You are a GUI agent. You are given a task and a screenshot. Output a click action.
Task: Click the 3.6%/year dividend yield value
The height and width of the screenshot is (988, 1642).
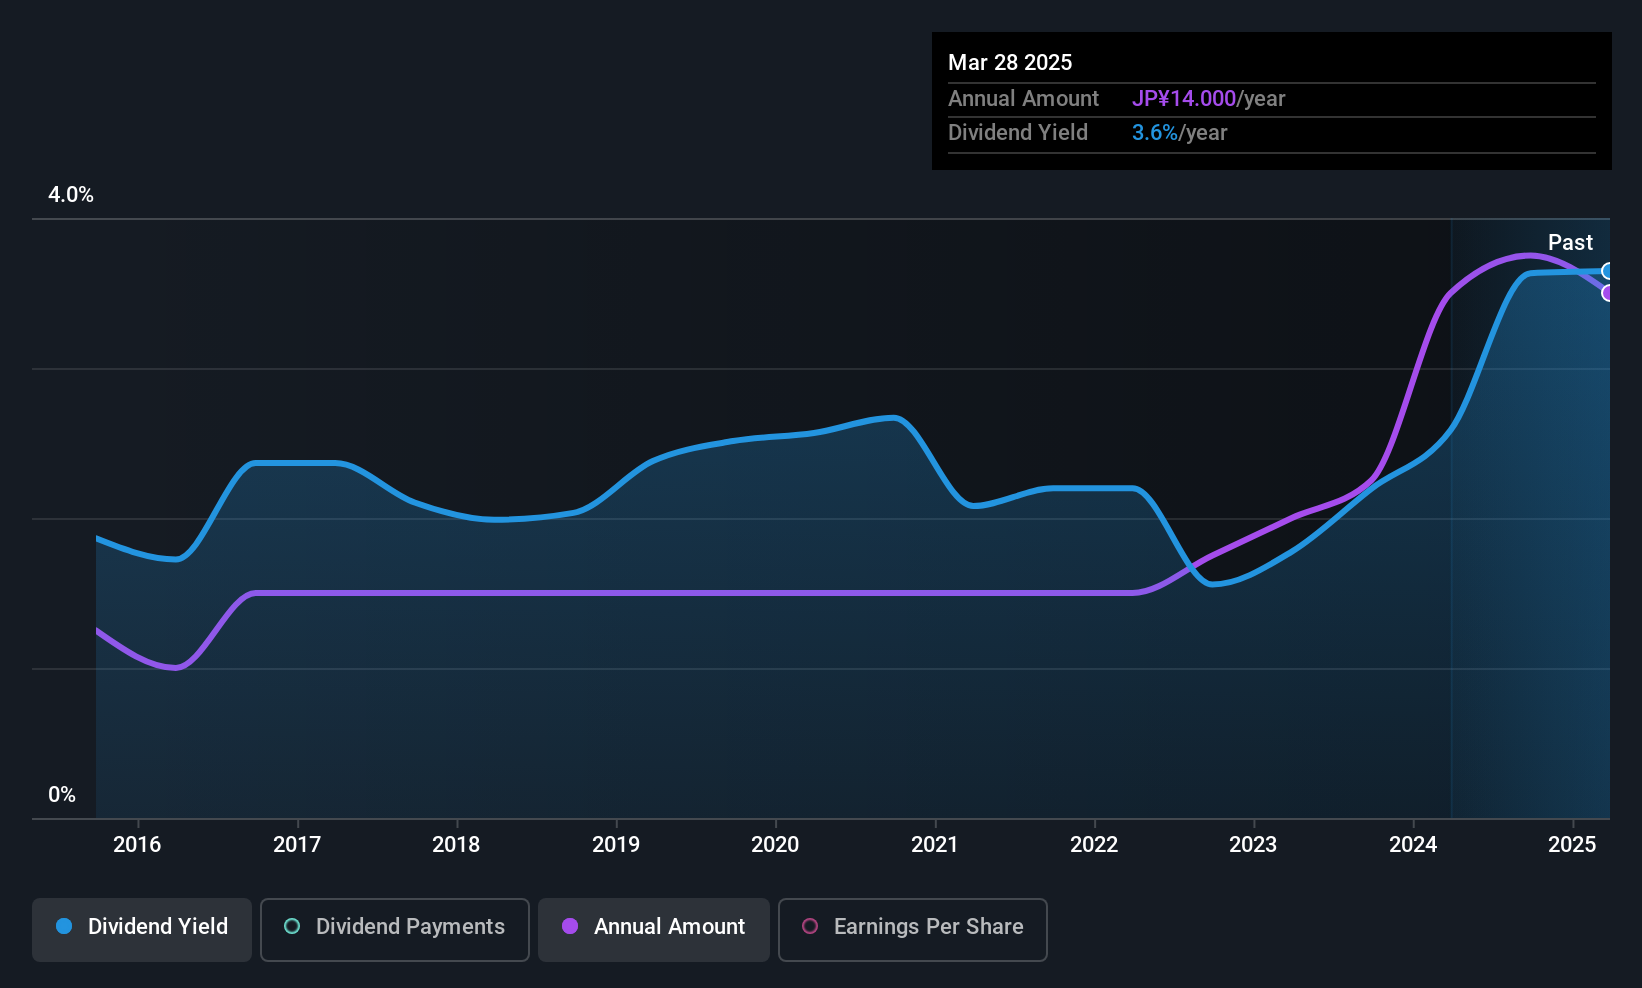click(1179, 133)
